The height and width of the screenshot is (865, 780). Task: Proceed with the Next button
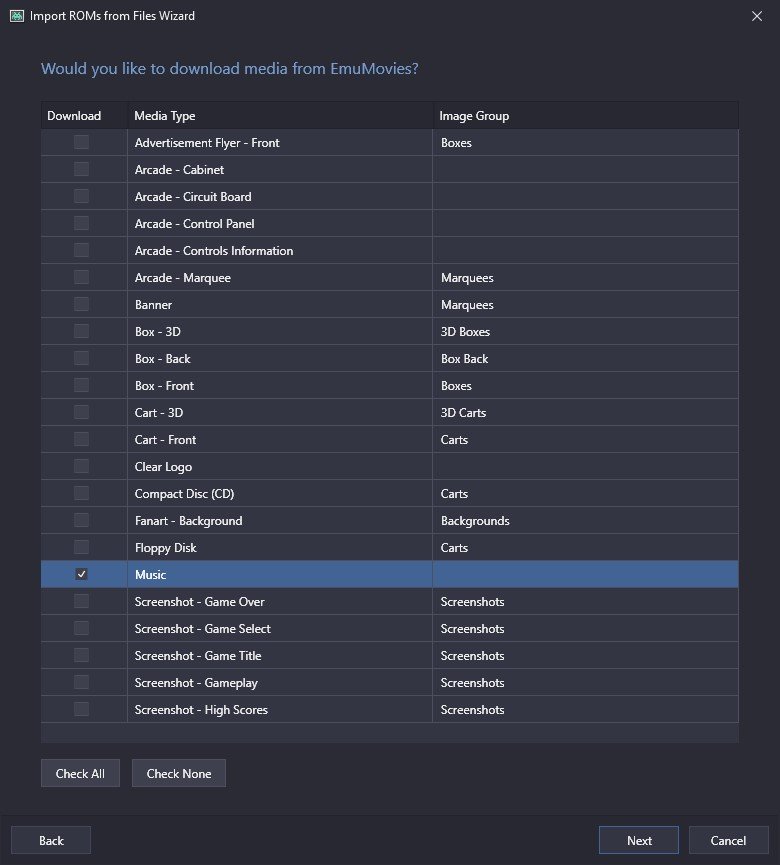(x=639, y=840)
